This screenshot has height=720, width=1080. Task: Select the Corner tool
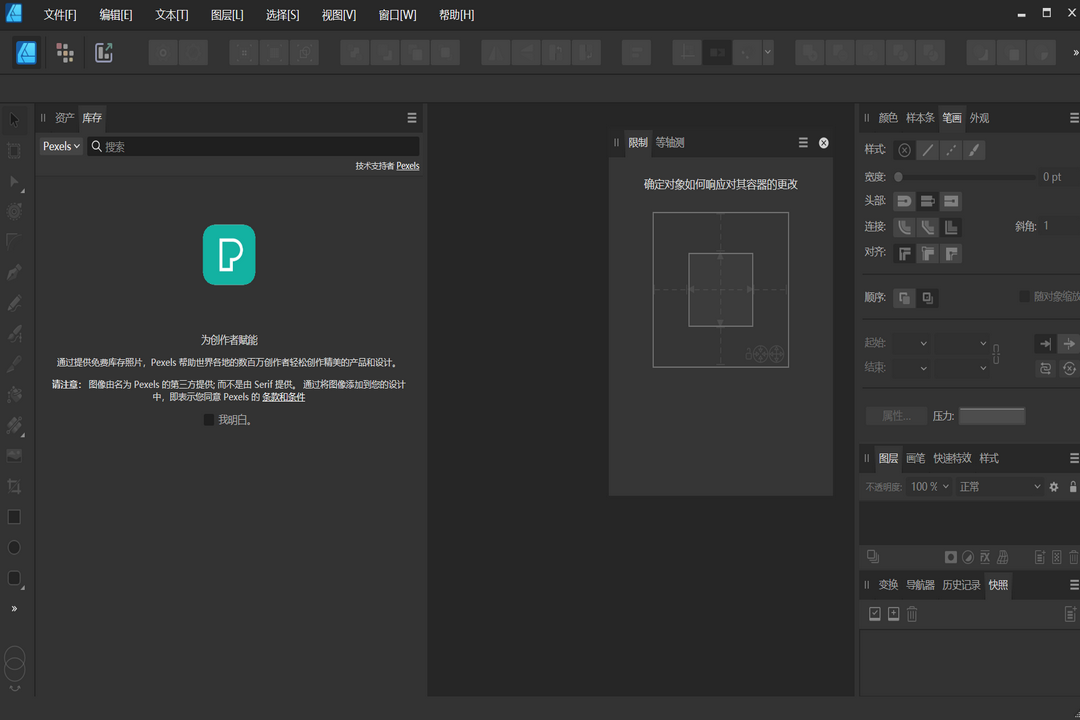(14, 241)
